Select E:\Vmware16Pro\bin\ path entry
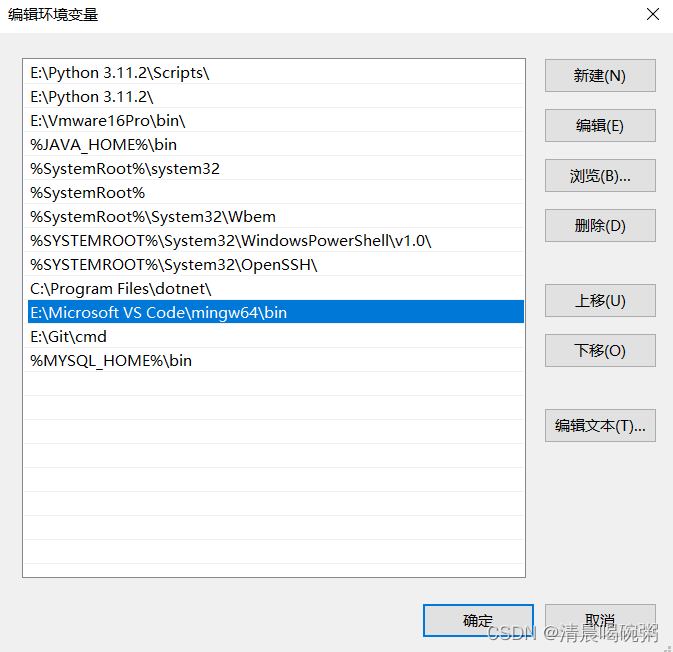 point(276,121)
